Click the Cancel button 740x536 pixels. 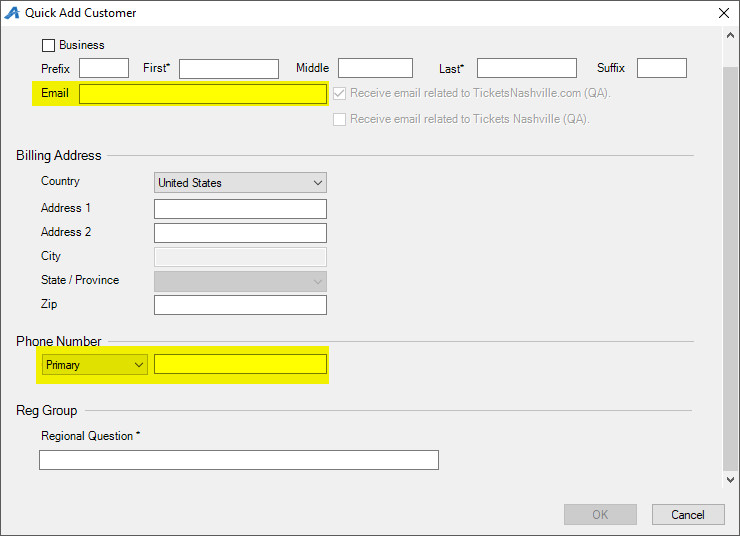point(688,514)
